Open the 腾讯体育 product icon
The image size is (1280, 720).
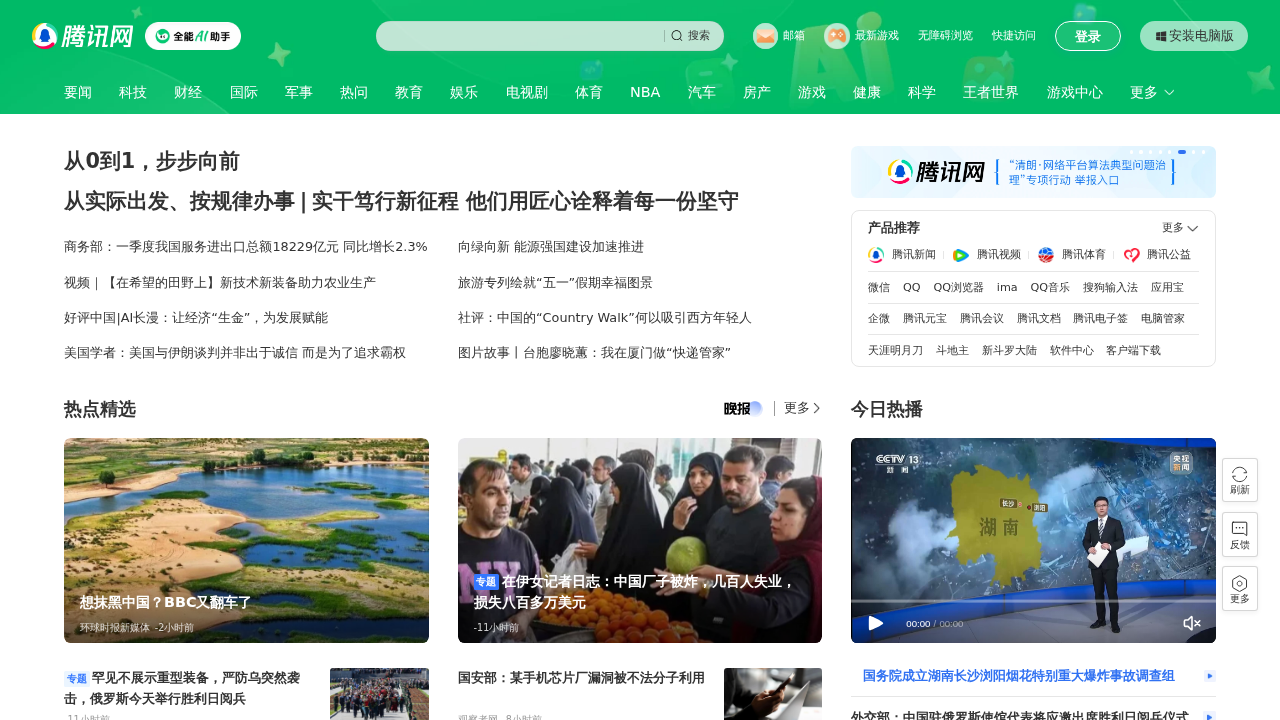[1046, 255]
